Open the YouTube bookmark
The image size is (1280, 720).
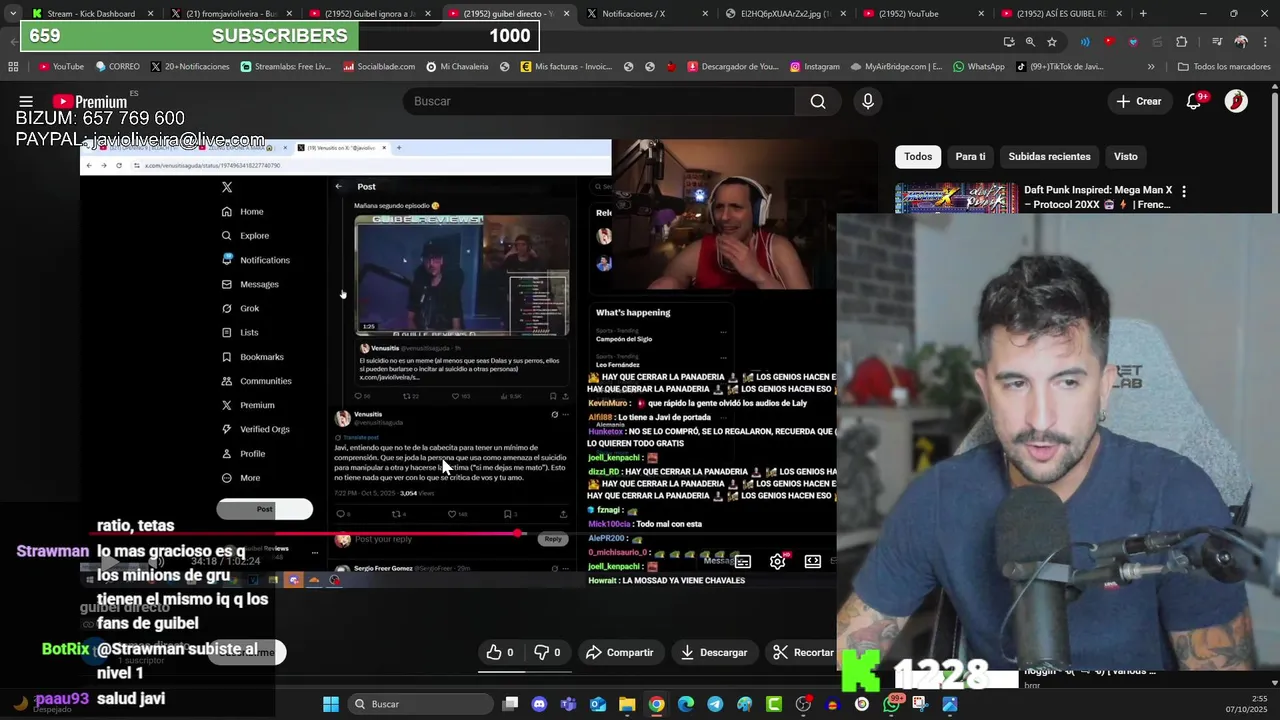(61, 67)
